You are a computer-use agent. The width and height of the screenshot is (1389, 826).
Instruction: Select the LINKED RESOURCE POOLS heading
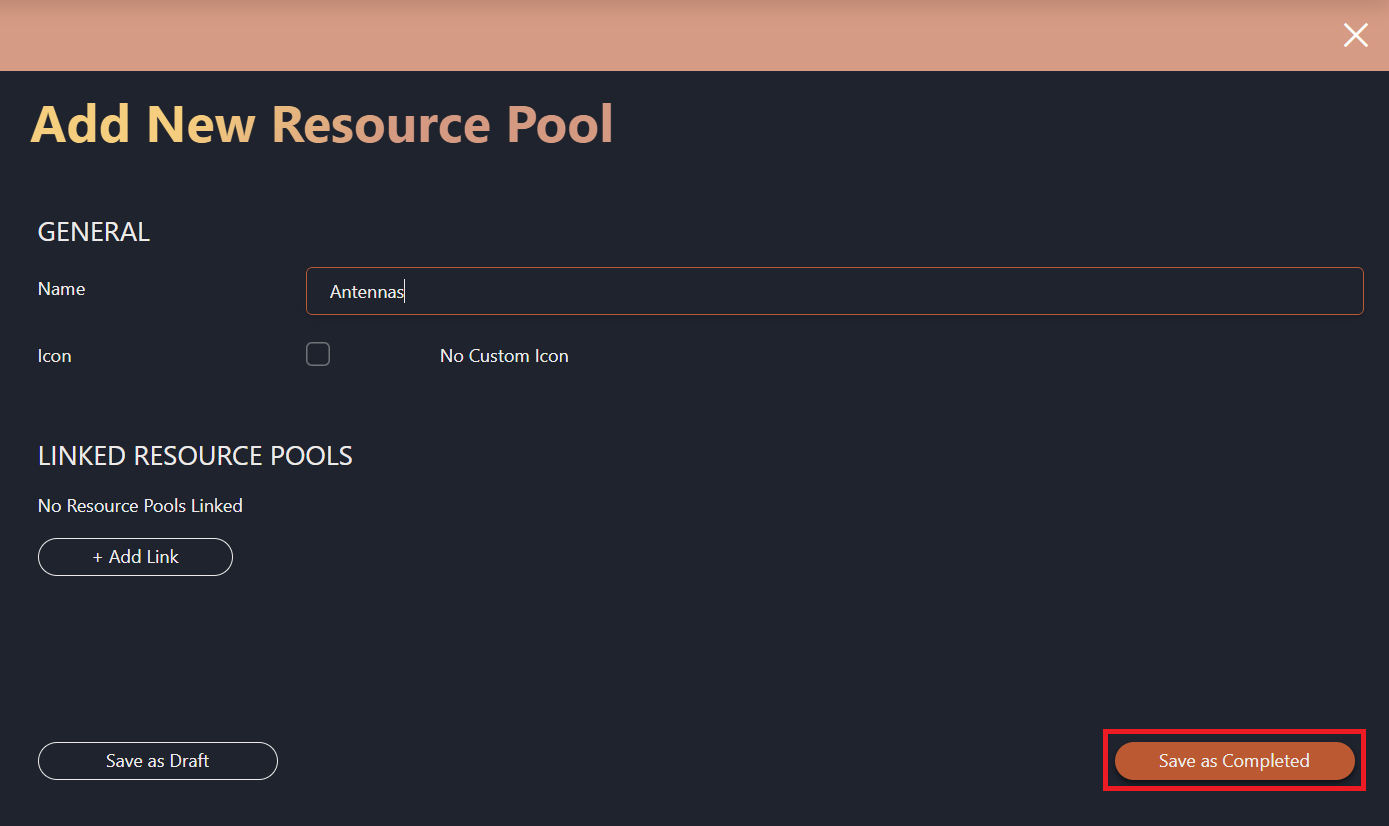point(195,456)
